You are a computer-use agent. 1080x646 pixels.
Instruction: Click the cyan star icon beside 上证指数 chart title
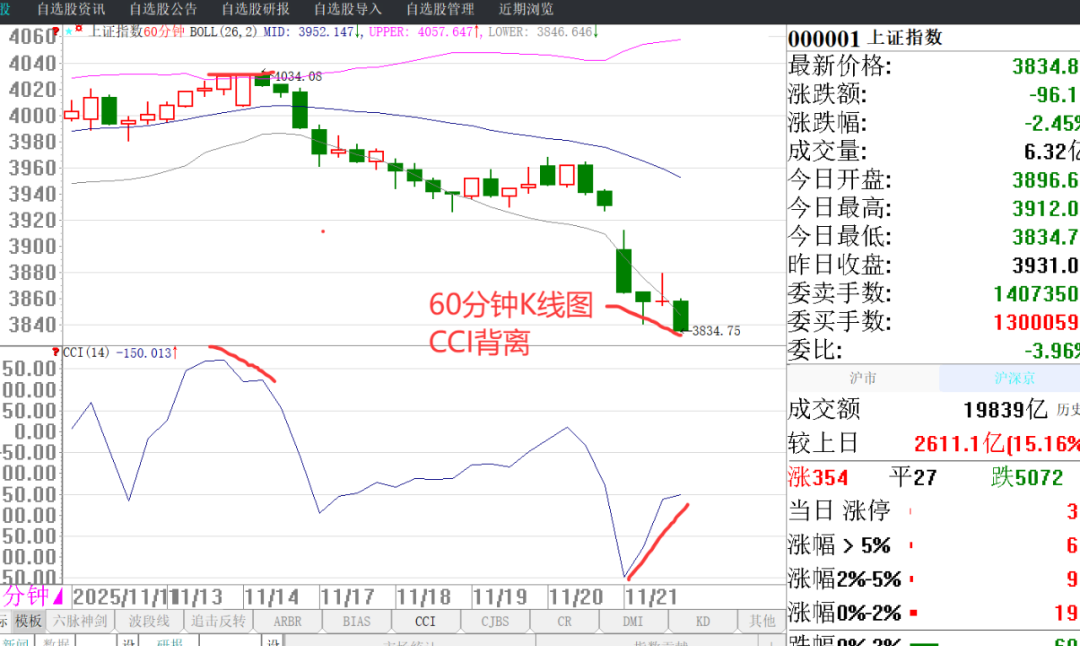click(x=69, y=31)
